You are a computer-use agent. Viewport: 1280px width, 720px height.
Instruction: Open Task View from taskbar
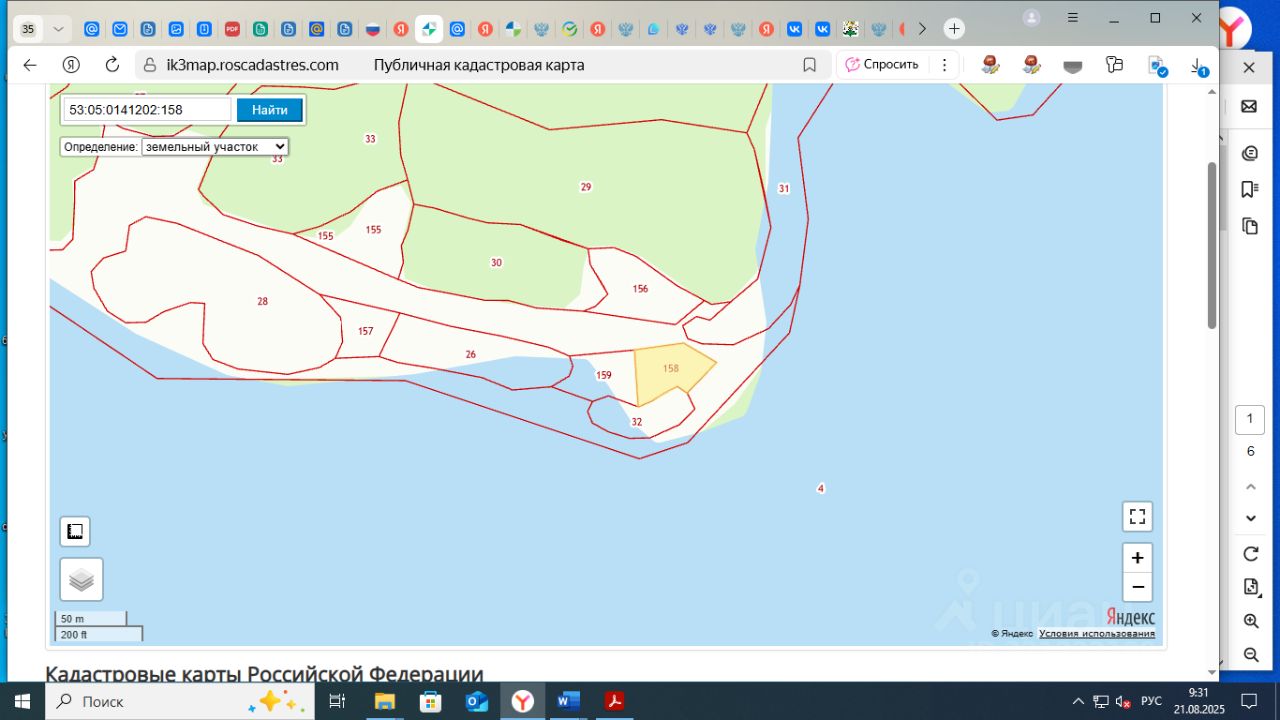[x=337, y=701]
